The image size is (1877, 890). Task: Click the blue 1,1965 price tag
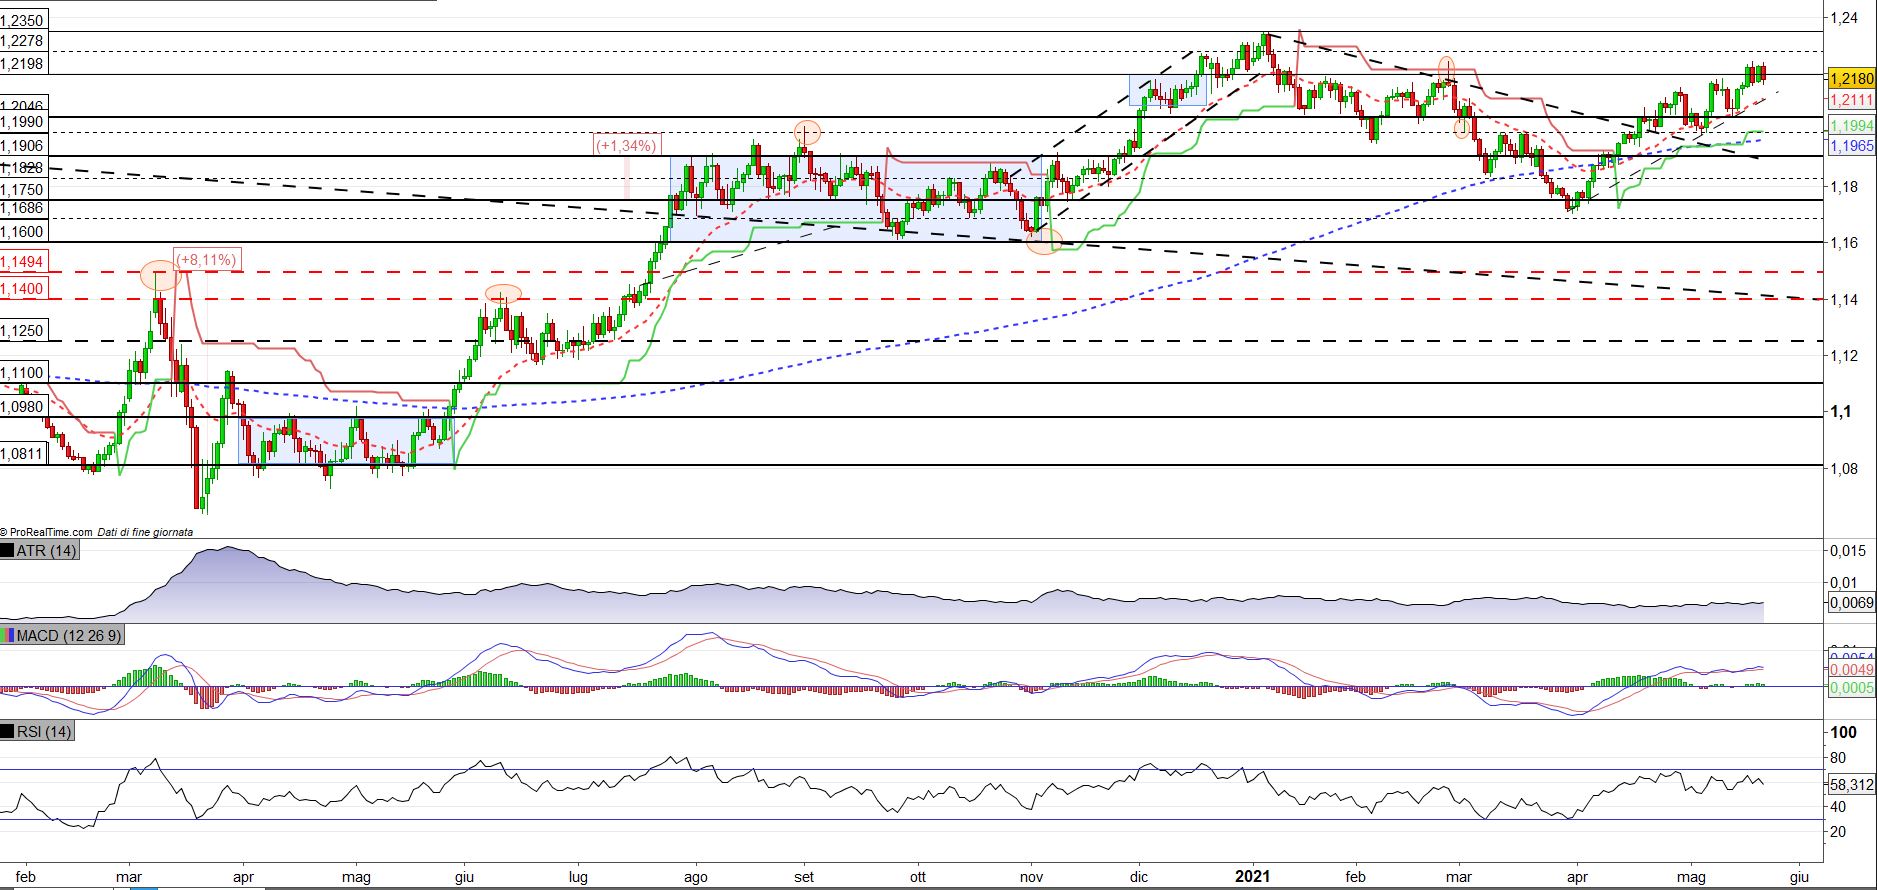[1850, 146]
